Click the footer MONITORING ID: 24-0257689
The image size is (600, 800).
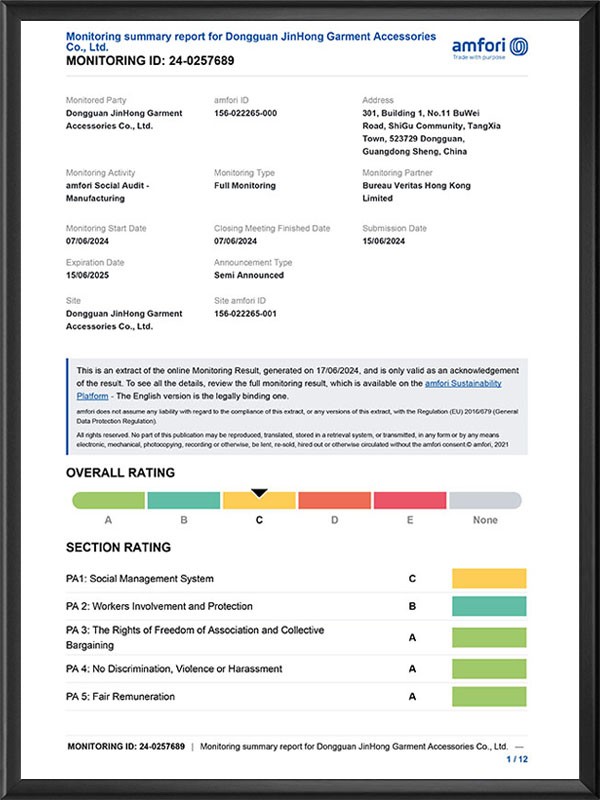(x=126, y=746)
